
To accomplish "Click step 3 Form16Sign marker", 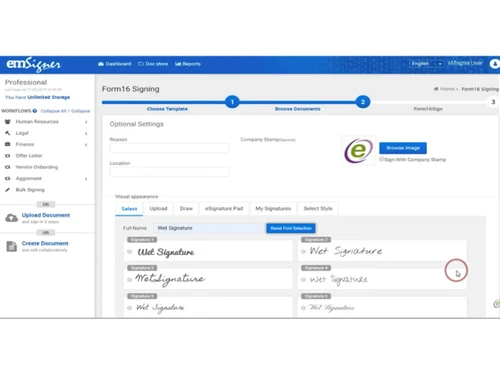I will (x=493, y=102).
